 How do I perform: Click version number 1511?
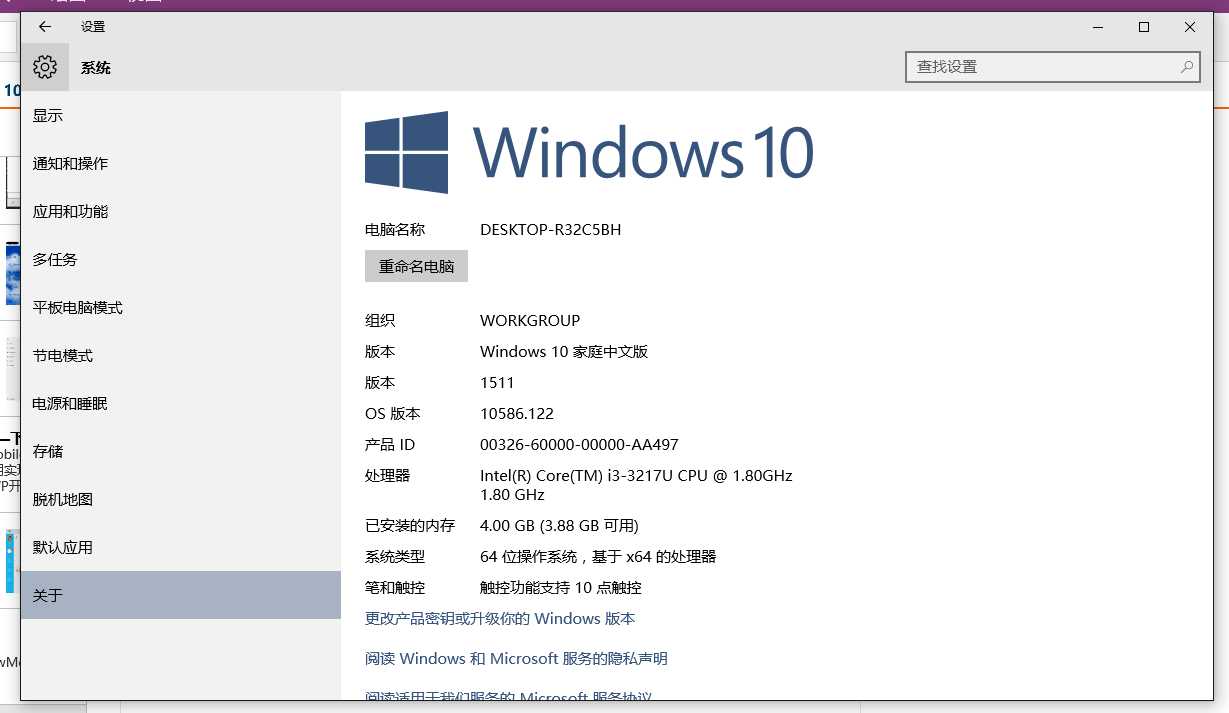[x=497, y=383]
